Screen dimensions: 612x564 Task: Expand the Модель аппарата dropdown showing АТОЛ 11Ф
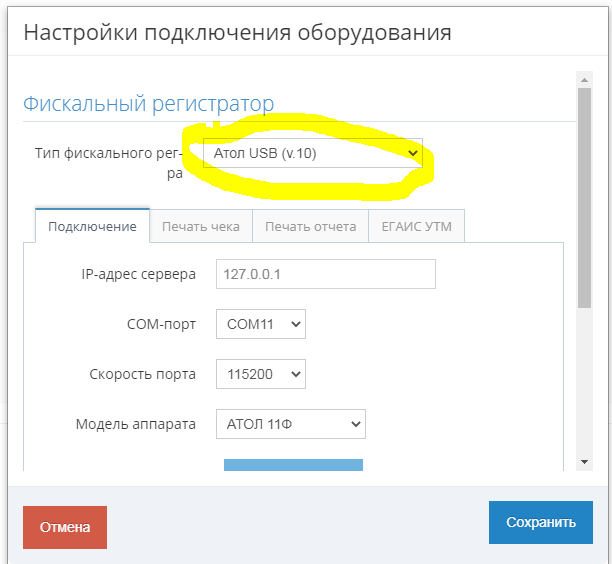[x=291, y=424]
